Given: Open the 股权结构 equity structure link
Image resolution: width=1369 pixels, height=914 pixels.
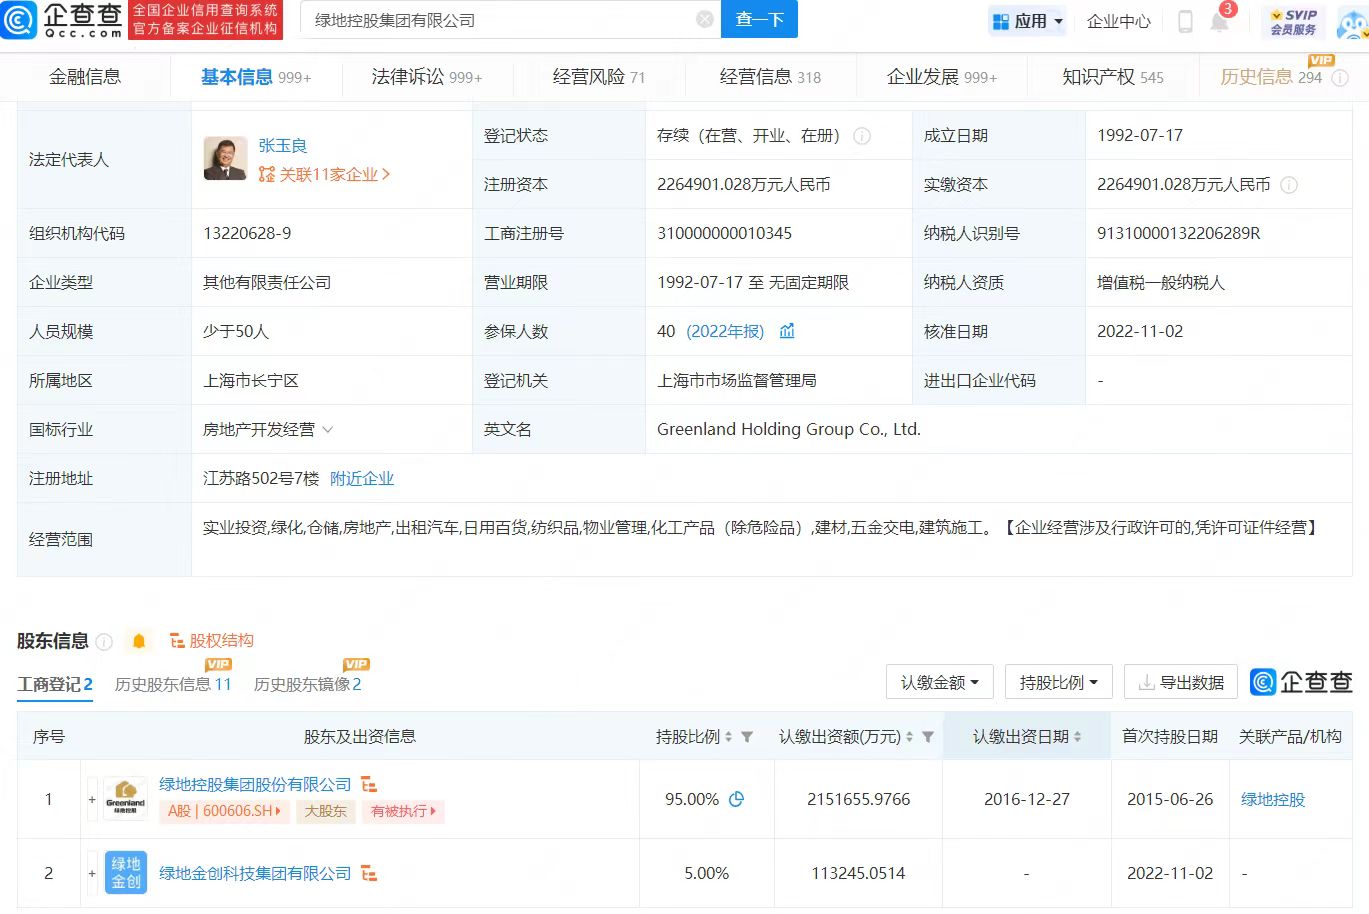Looking at the screenshot, I should [212, 641].
